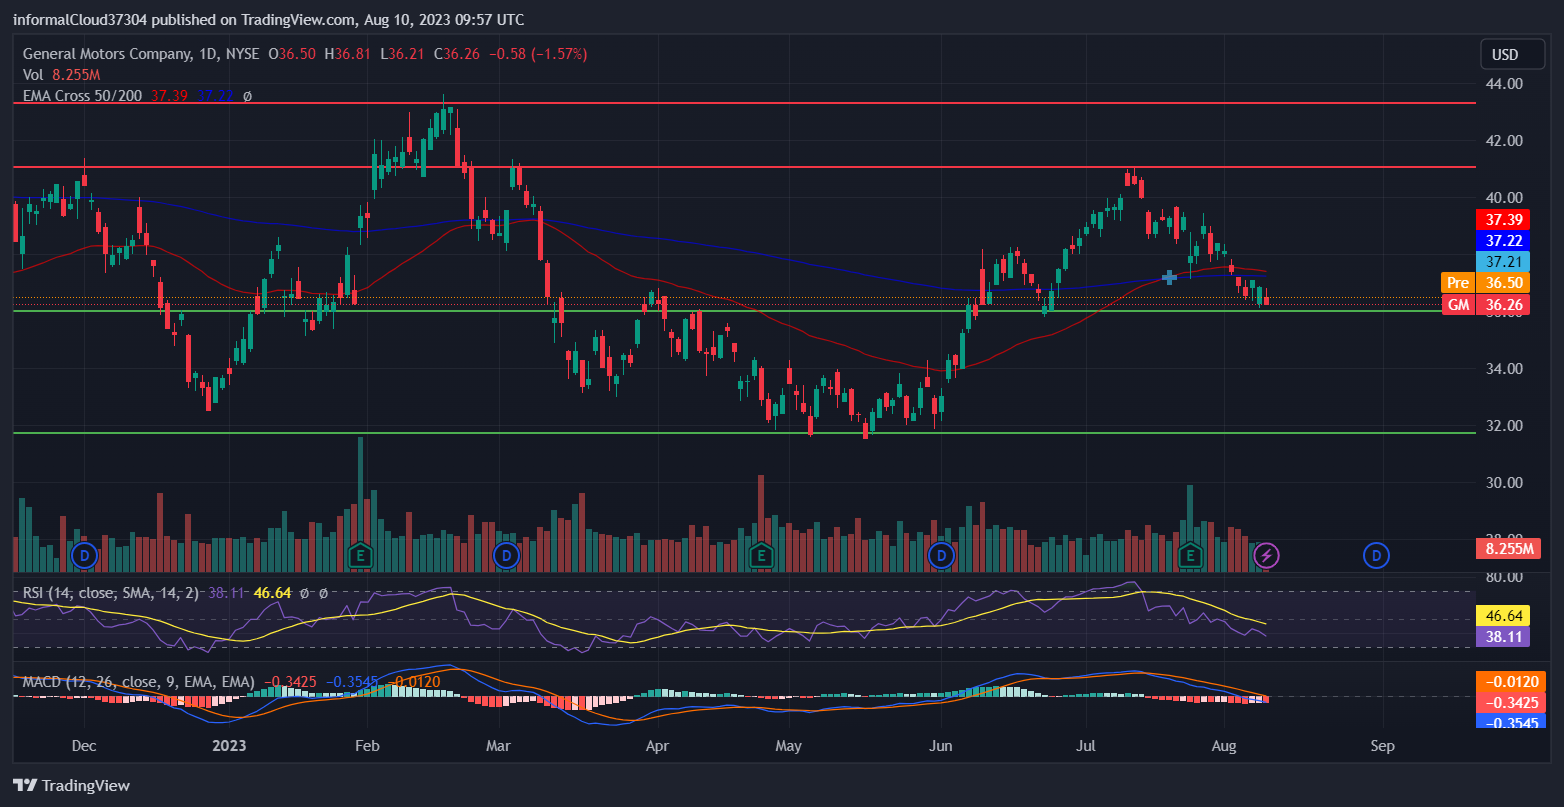Select the RSI indicator legend
Viewport: 1564px width, 807px height.
coord(112,593)
